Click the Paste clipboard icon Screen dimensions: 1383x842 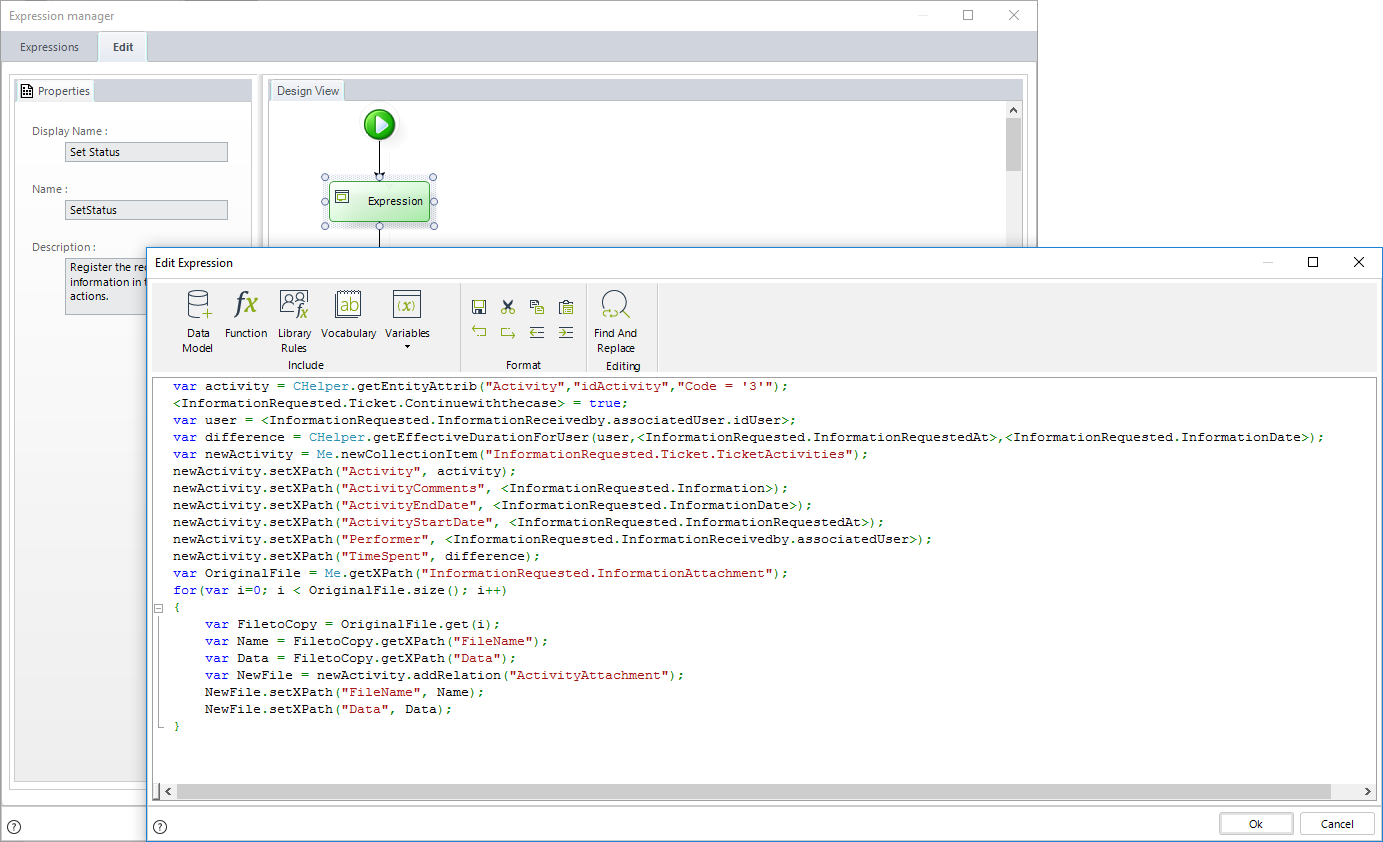pyautogui.click(x=566, y=307)
